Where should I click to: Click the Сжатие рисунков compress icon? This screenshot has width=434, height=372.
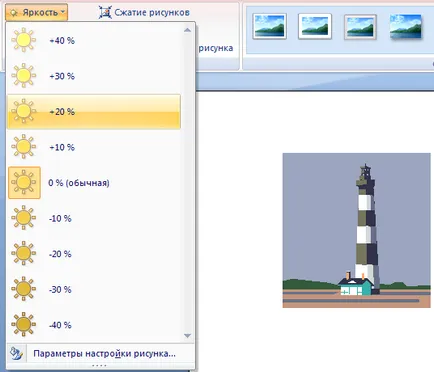tap(105, 13)
